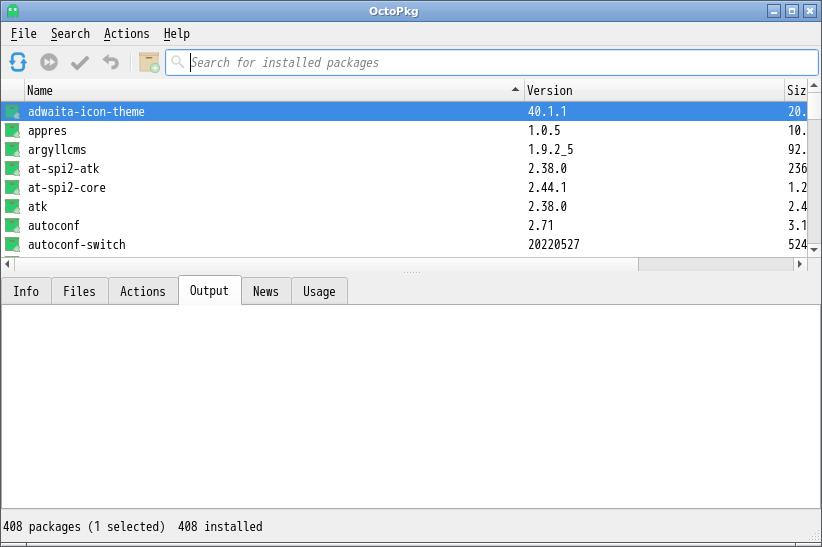Click the package icon beside argyllcms
The image size is (822, 547).
click(x=13, y=149)
